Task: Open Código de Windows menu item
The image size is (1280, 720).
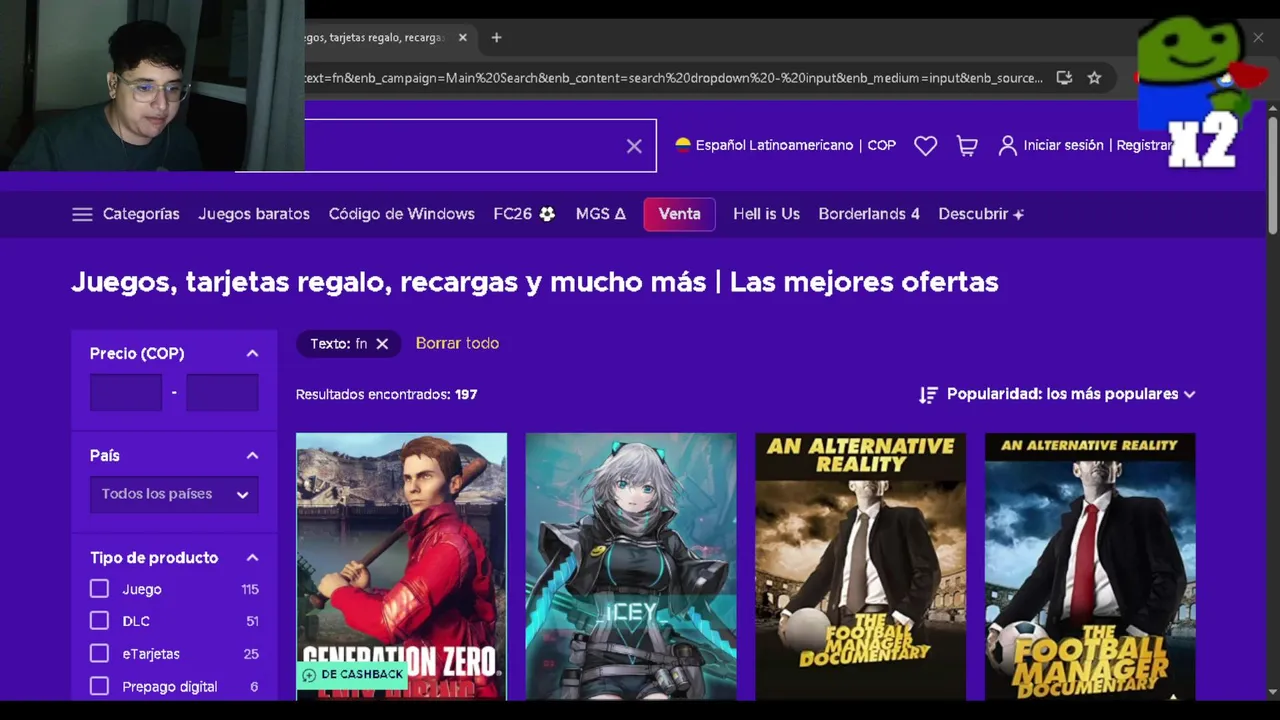Action: (402, 214)
